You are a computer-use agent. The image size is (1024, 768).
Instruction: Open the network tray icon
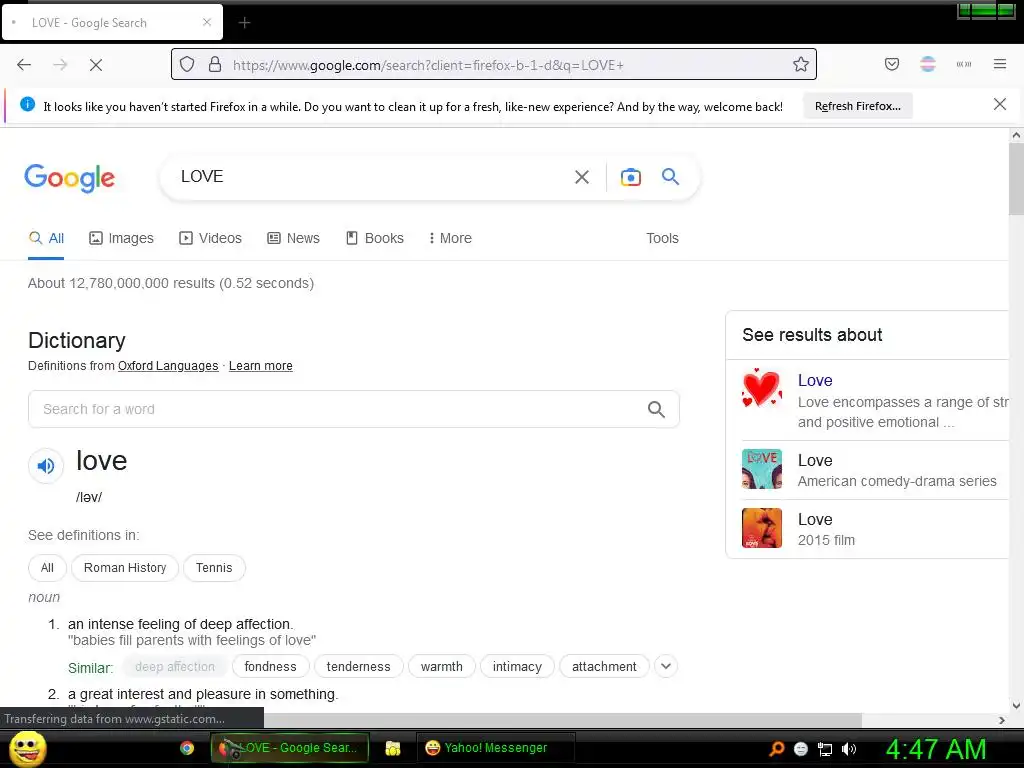point(825,750)
